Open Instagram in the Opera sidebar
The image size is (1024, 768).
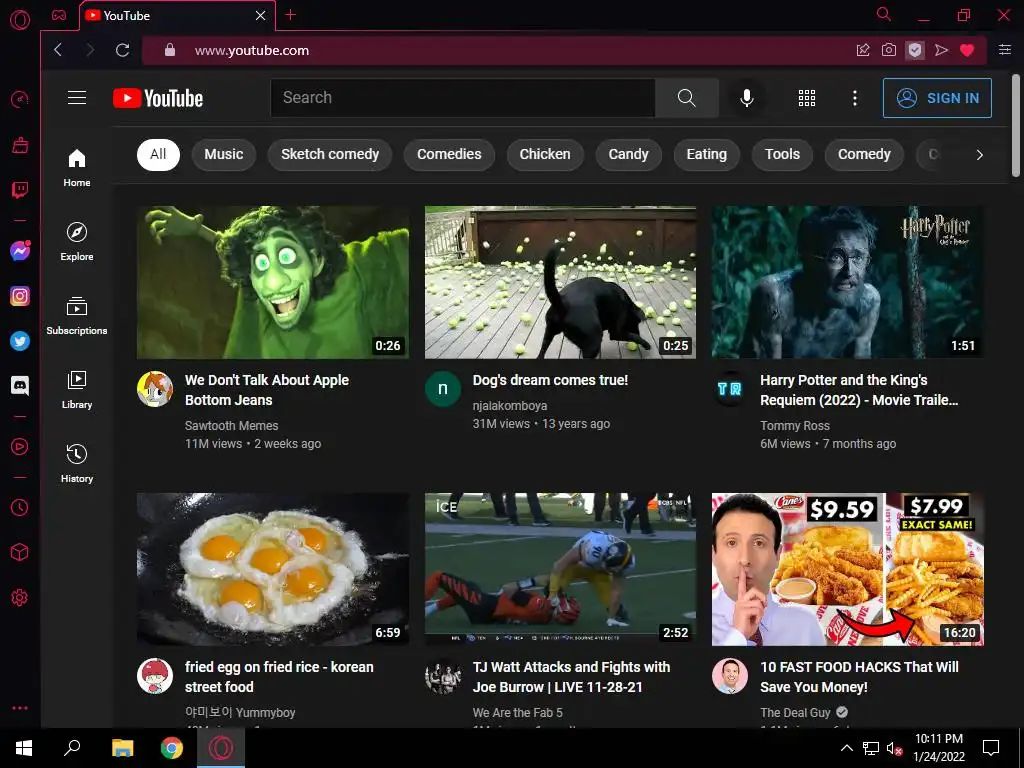20,296
